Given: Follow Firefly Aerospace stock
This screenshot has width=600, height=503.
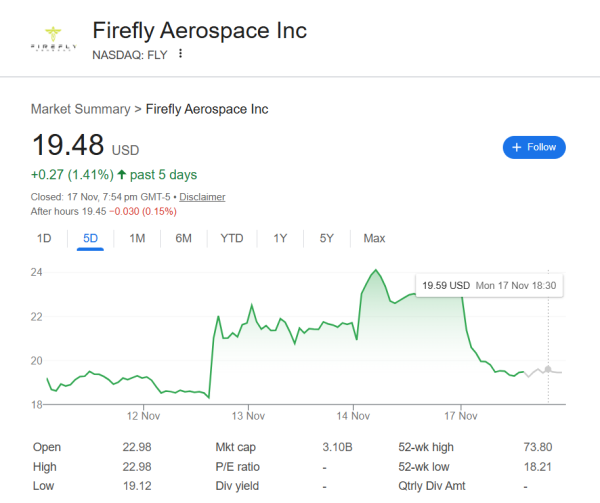Looking at the screenshot, I should click(x=534, y=147).
